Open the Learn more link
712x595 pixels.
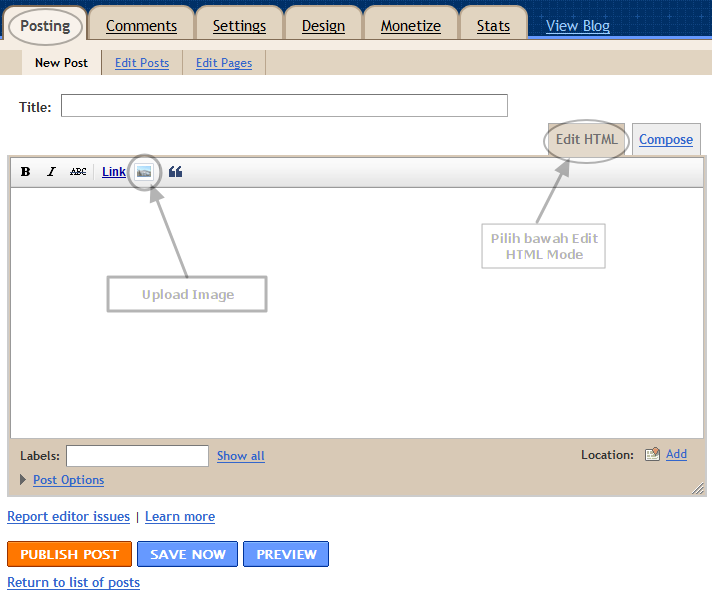[x=180, y=516]
